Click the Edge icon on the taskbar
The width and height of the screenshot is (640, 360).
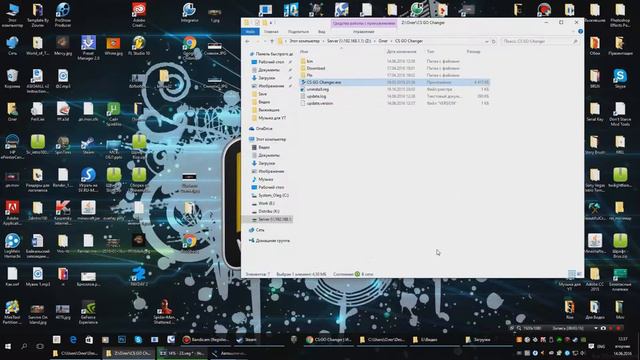73,340
